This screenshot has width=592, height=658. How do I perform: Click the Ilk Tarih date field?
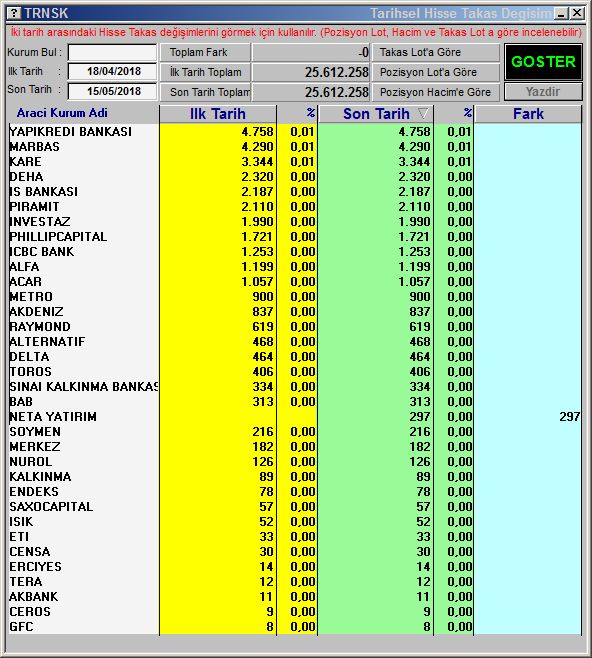point(112,71)
